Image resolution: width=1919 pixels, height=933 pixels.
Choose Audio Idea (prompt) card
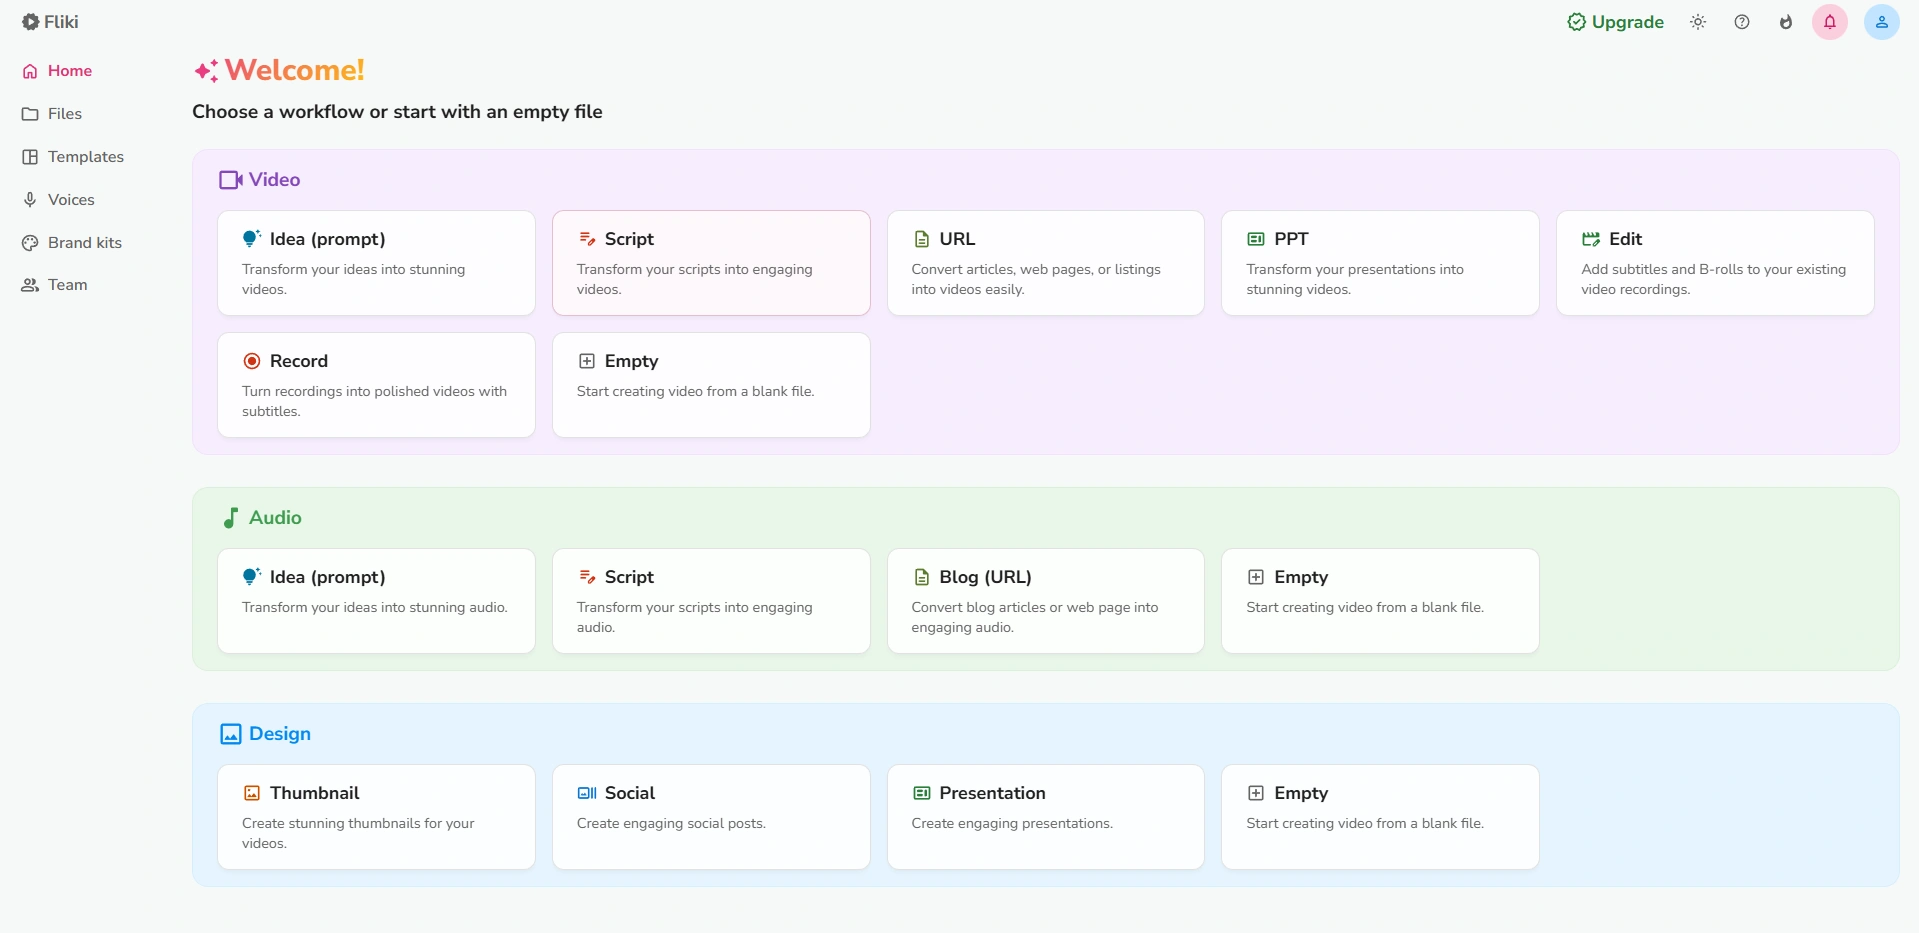tap(376, 601)
